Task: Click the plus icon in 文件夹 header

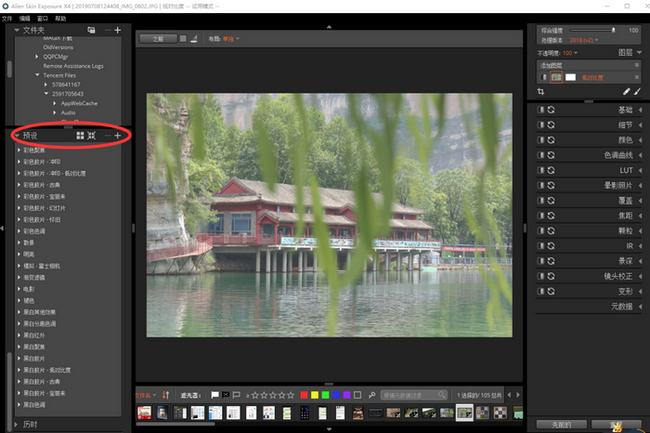Action: pyautogui.click(x=118, y=30)
